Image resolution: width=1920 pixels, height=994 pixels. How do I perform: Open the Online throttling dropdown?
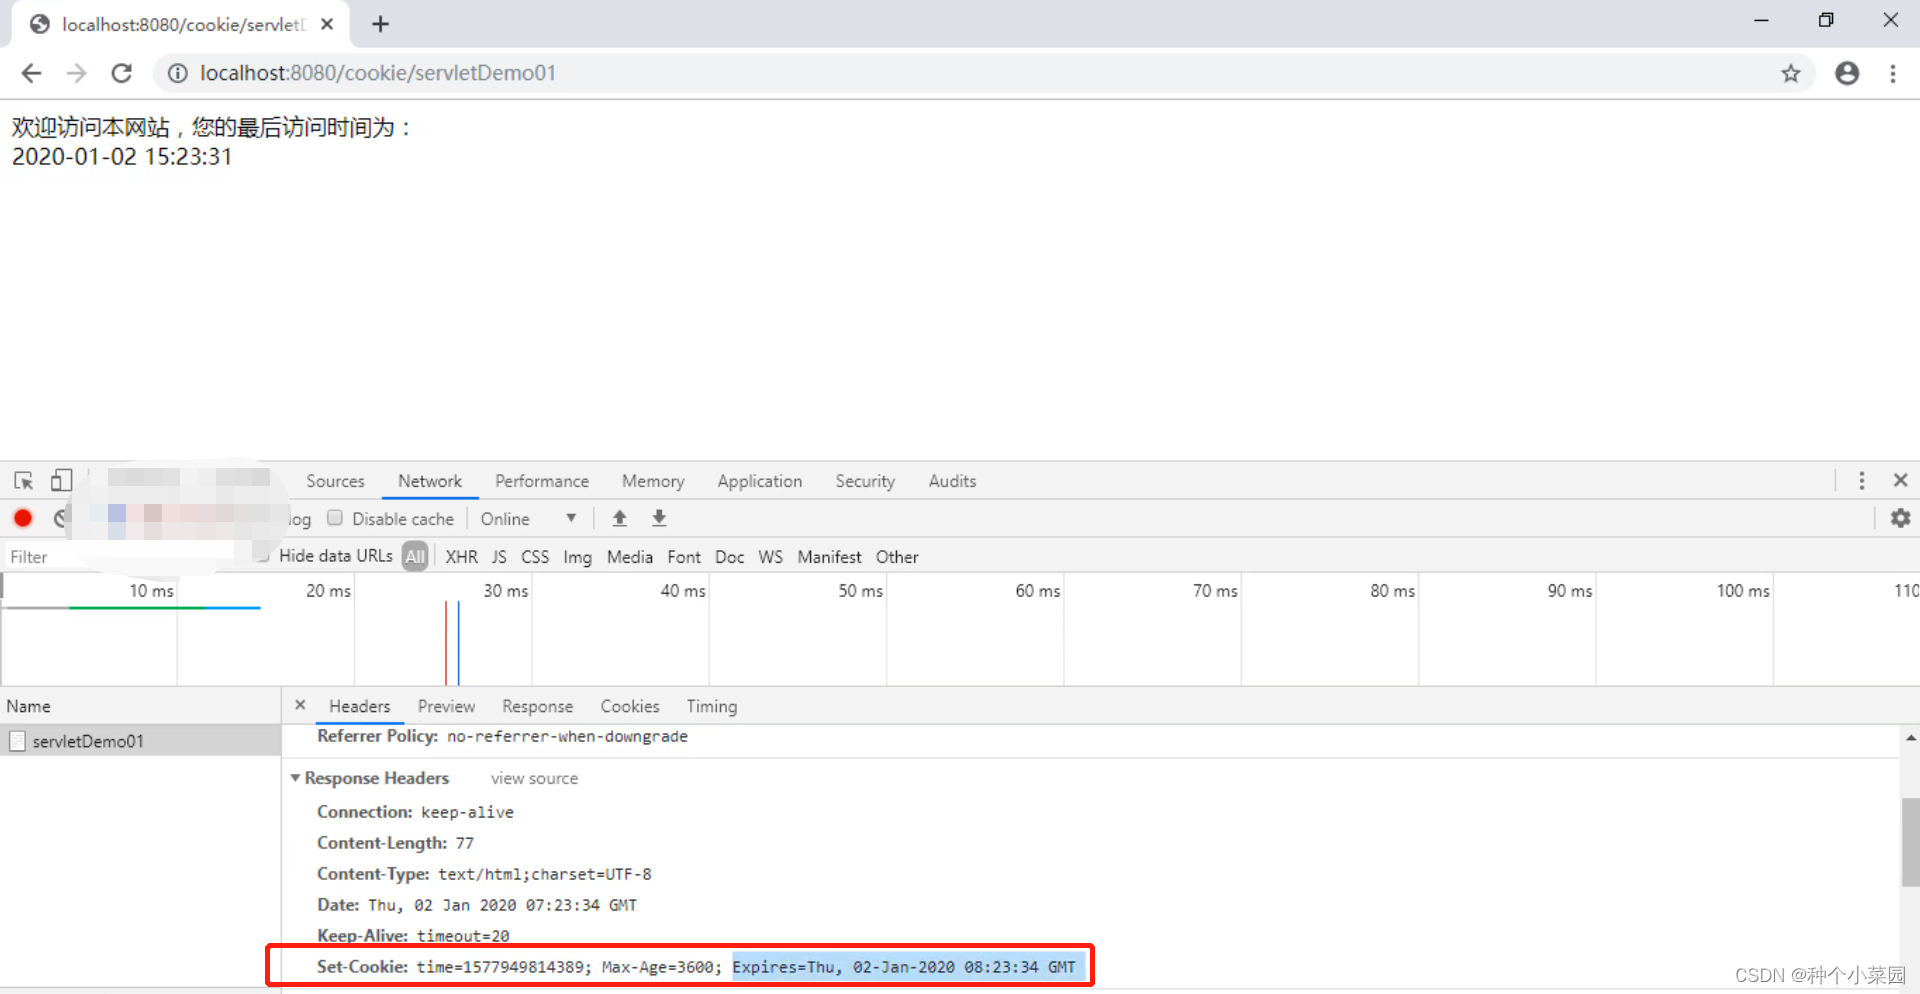click(530, 518)
